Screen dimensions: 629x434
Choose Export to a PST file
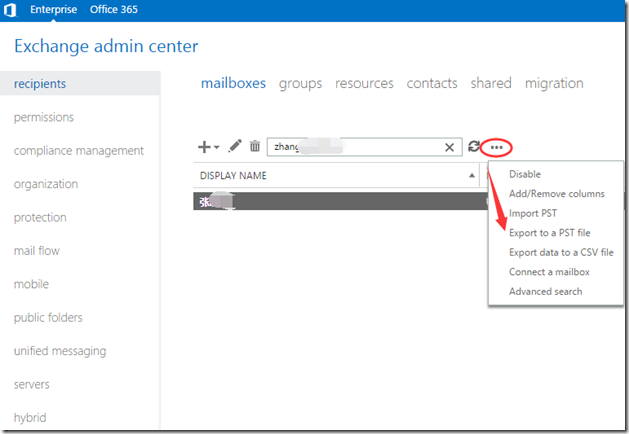point(550,233)
